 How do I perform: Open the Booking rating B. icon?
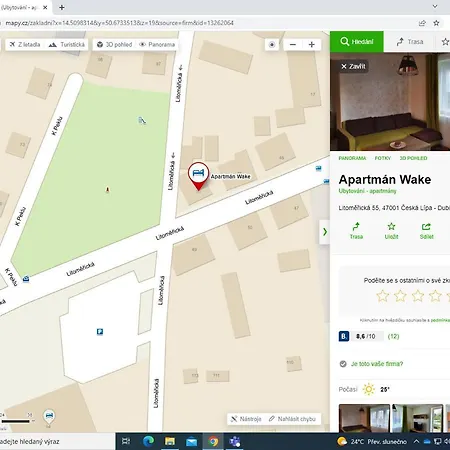344,336
